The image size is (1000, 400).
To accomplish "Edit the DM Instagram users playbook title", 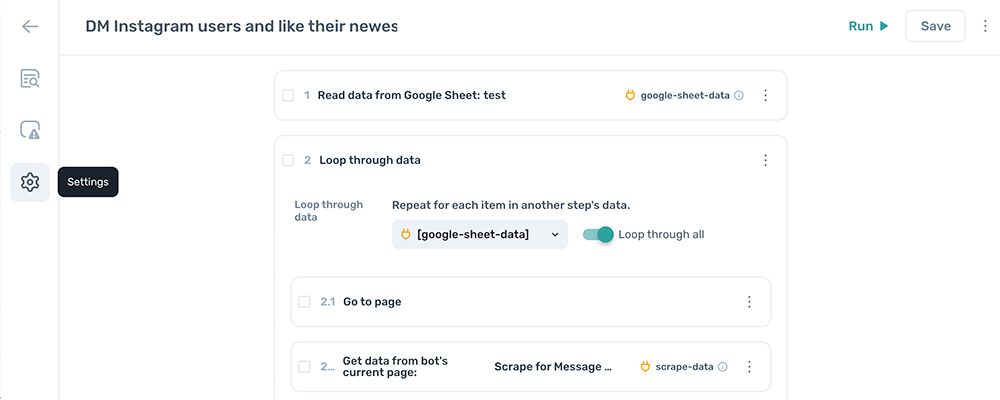I will 242,26.
